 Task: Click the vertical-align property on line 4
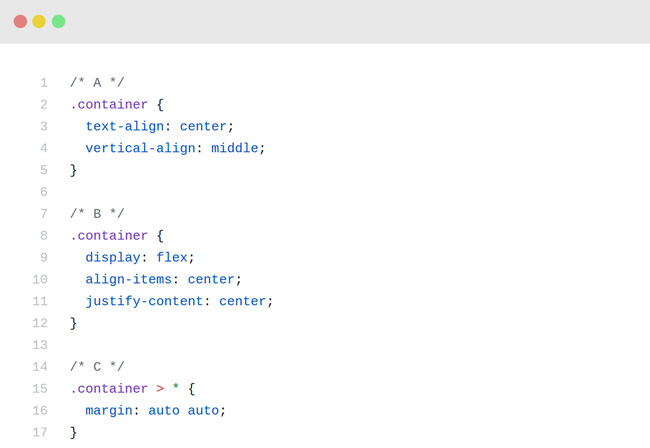(141, 148)
